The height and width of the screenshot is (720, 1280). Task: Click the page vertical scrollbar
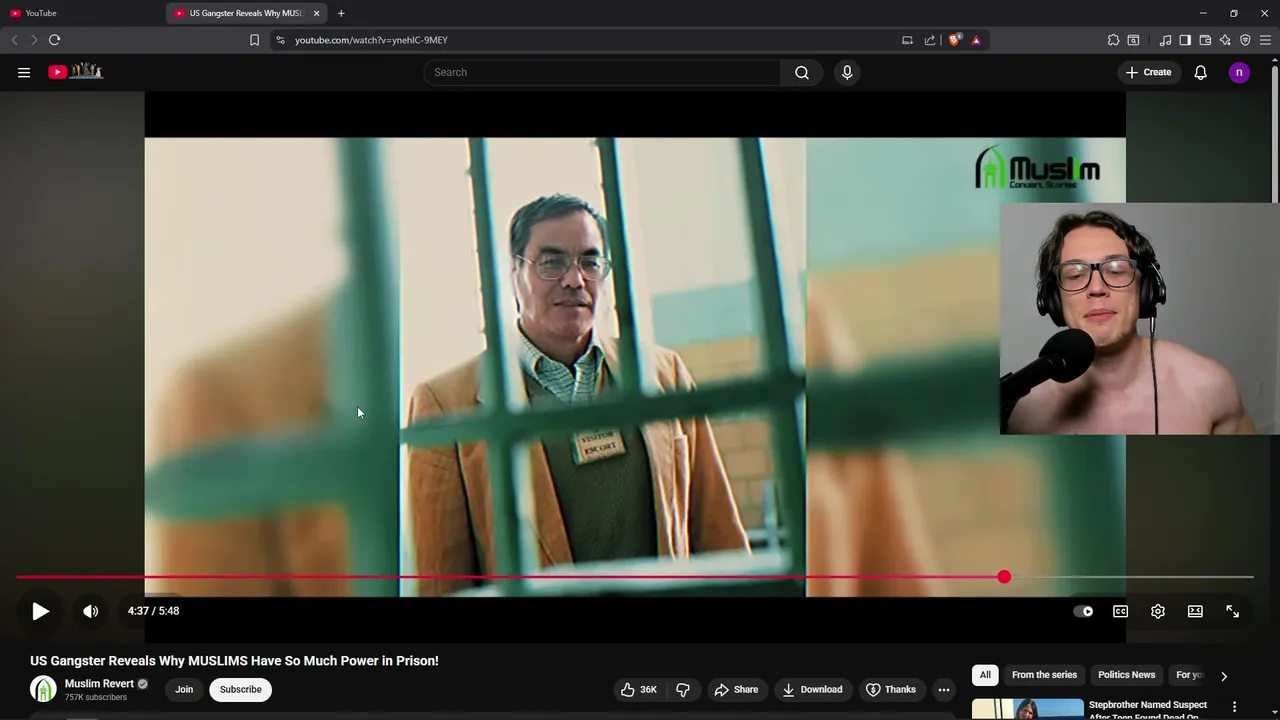click(1274, 135)
